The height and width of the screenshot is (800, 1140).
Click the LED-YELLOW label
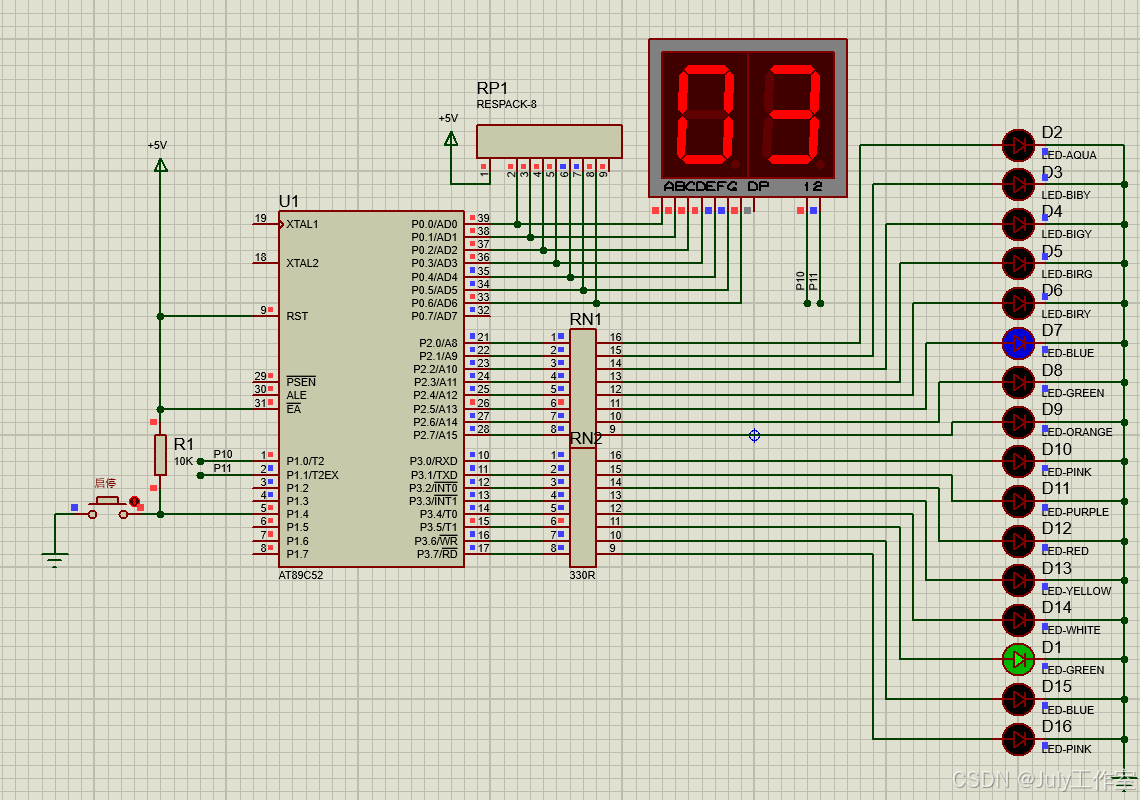[1076, 591]
